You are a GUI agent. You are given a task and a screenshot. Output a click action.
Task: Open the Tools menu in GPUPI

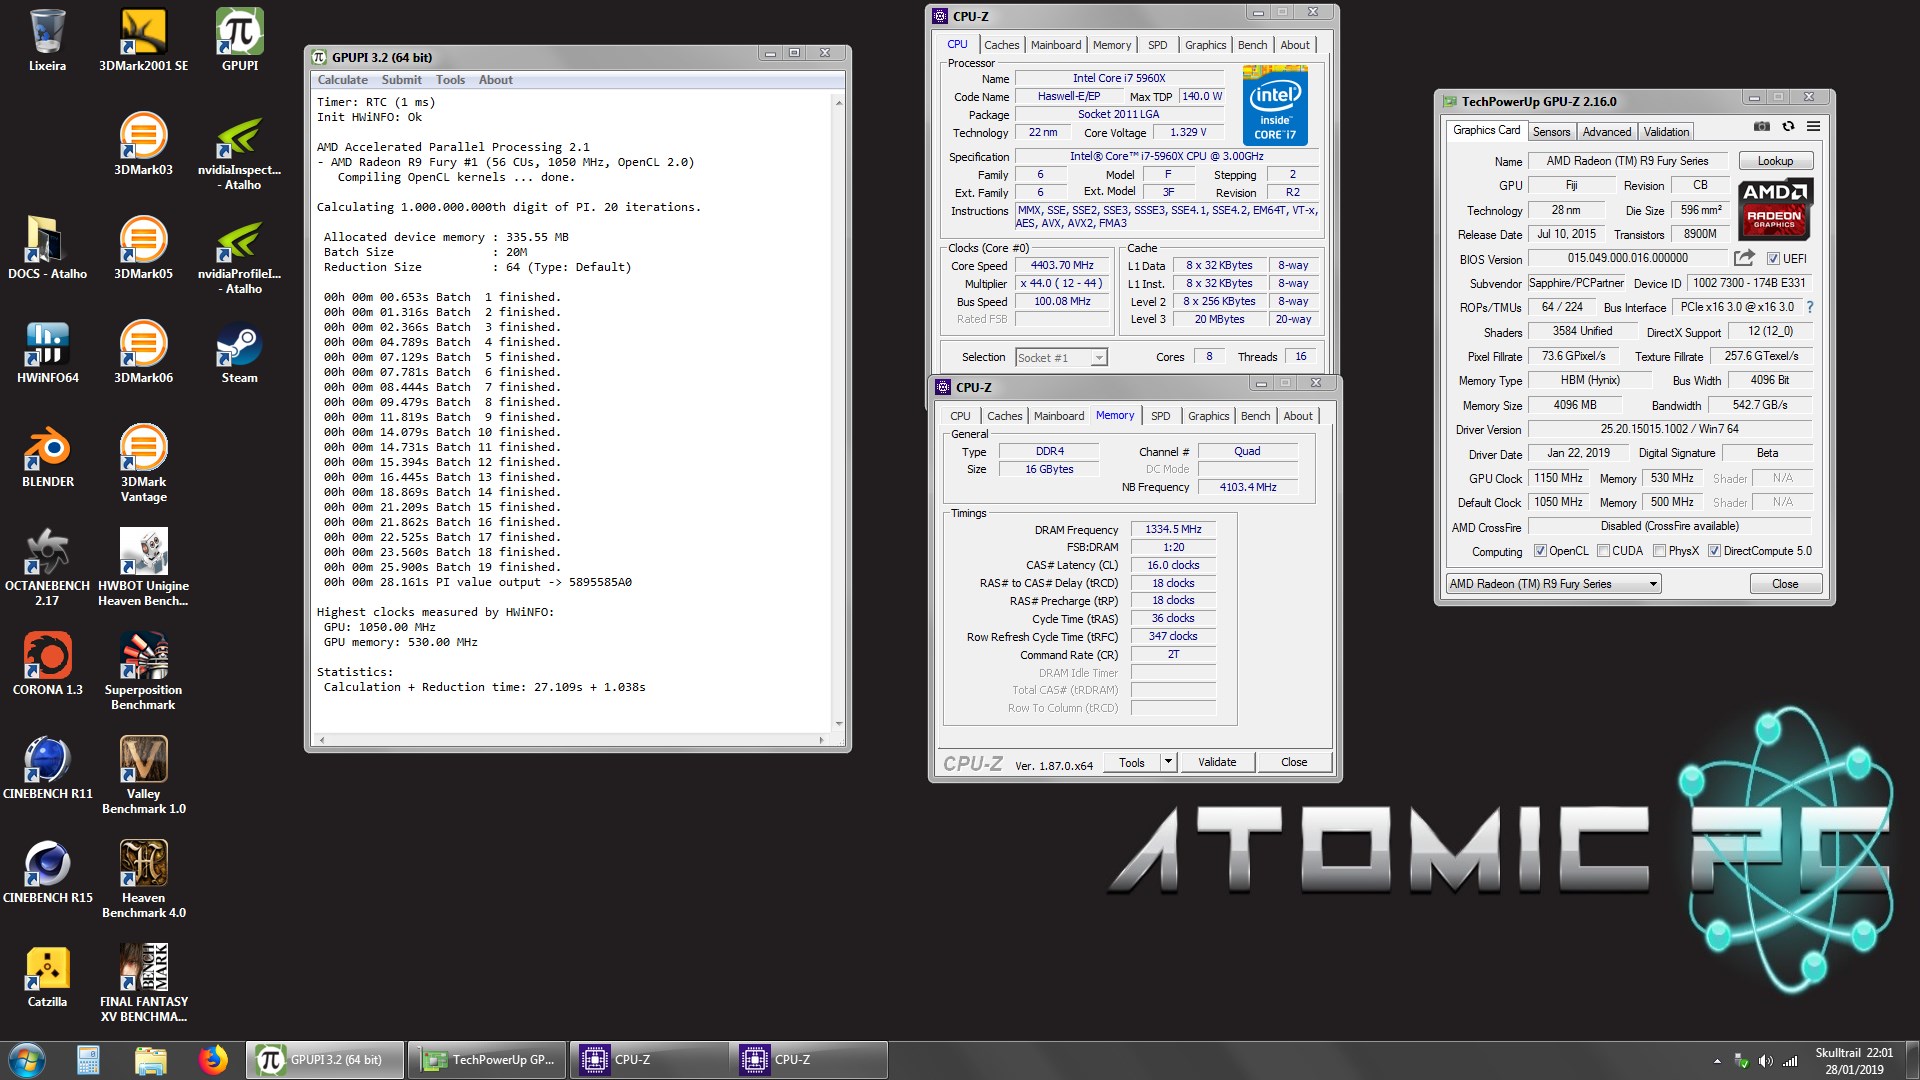pos(450,80)
